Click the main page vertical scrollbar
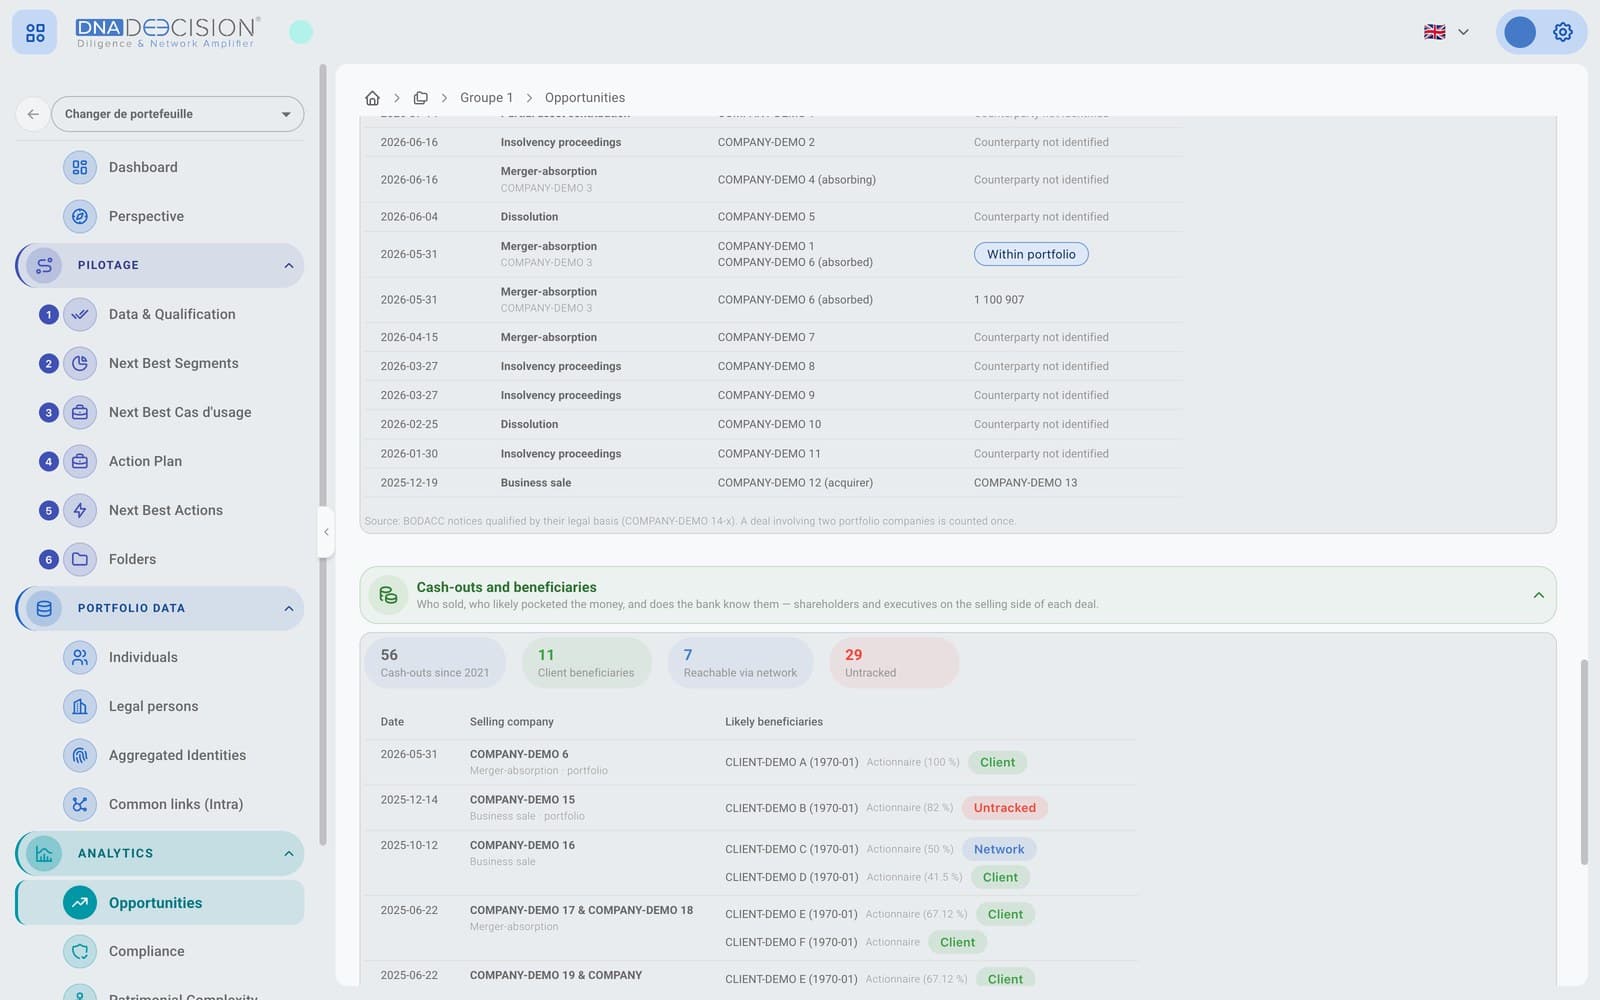The image size is (1600, 1000). [1583, 760]
